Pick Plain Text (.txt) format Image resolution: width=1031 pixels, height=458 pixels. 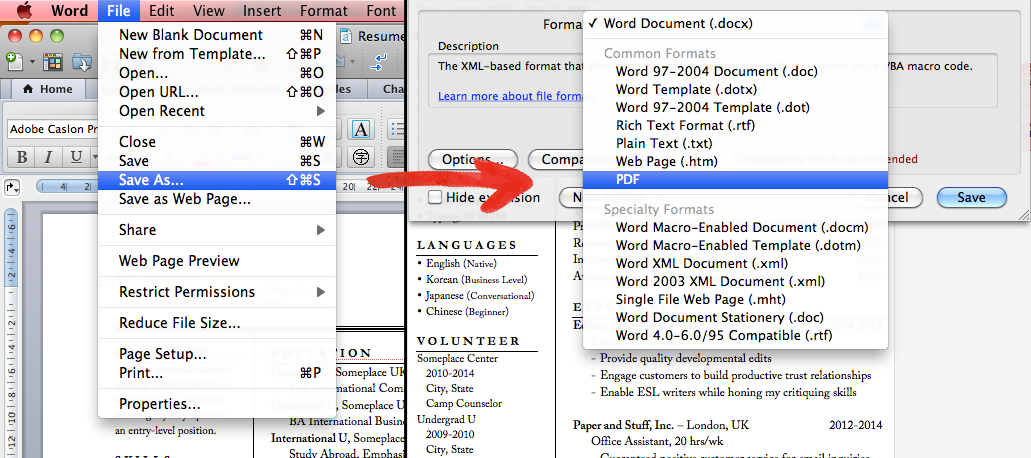[x=735, y=143]
